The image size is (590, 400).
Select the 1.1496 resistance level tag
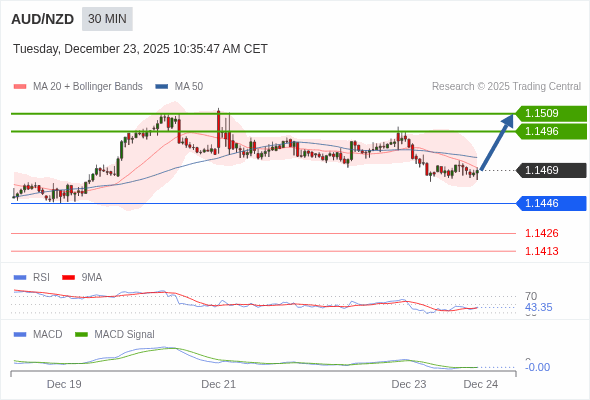click(551, 131)
